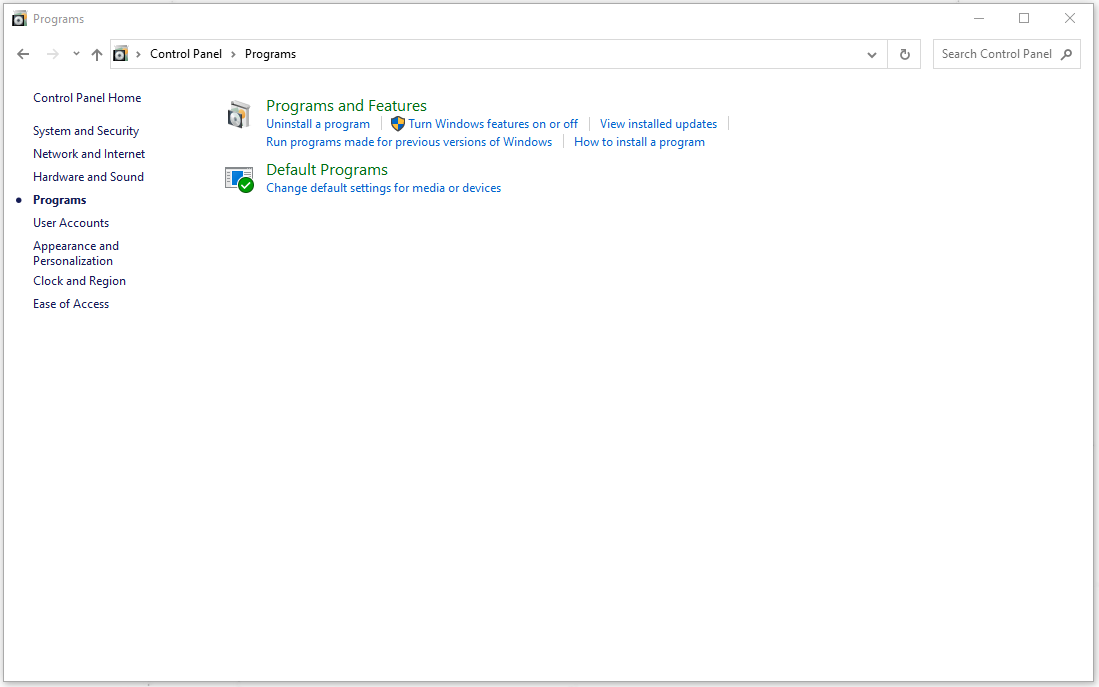Open Programs and Features heading
The image size is (1099, 687).
346,105
